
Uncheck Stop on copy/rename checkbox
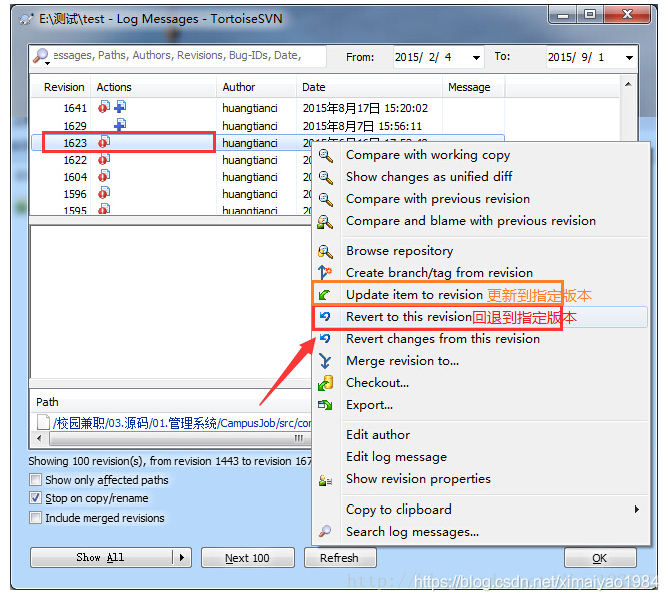tap(35, 497)
